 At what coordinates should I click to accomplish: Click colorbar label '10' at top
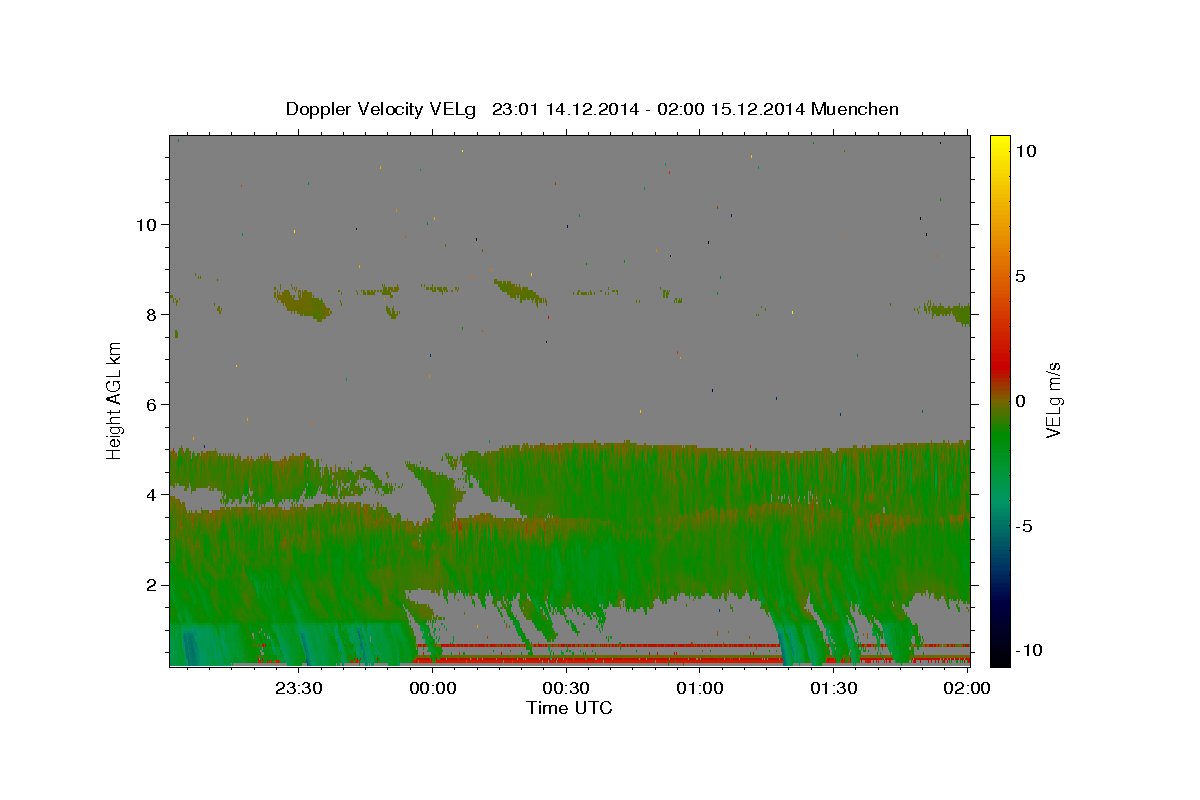[1025, 151]
